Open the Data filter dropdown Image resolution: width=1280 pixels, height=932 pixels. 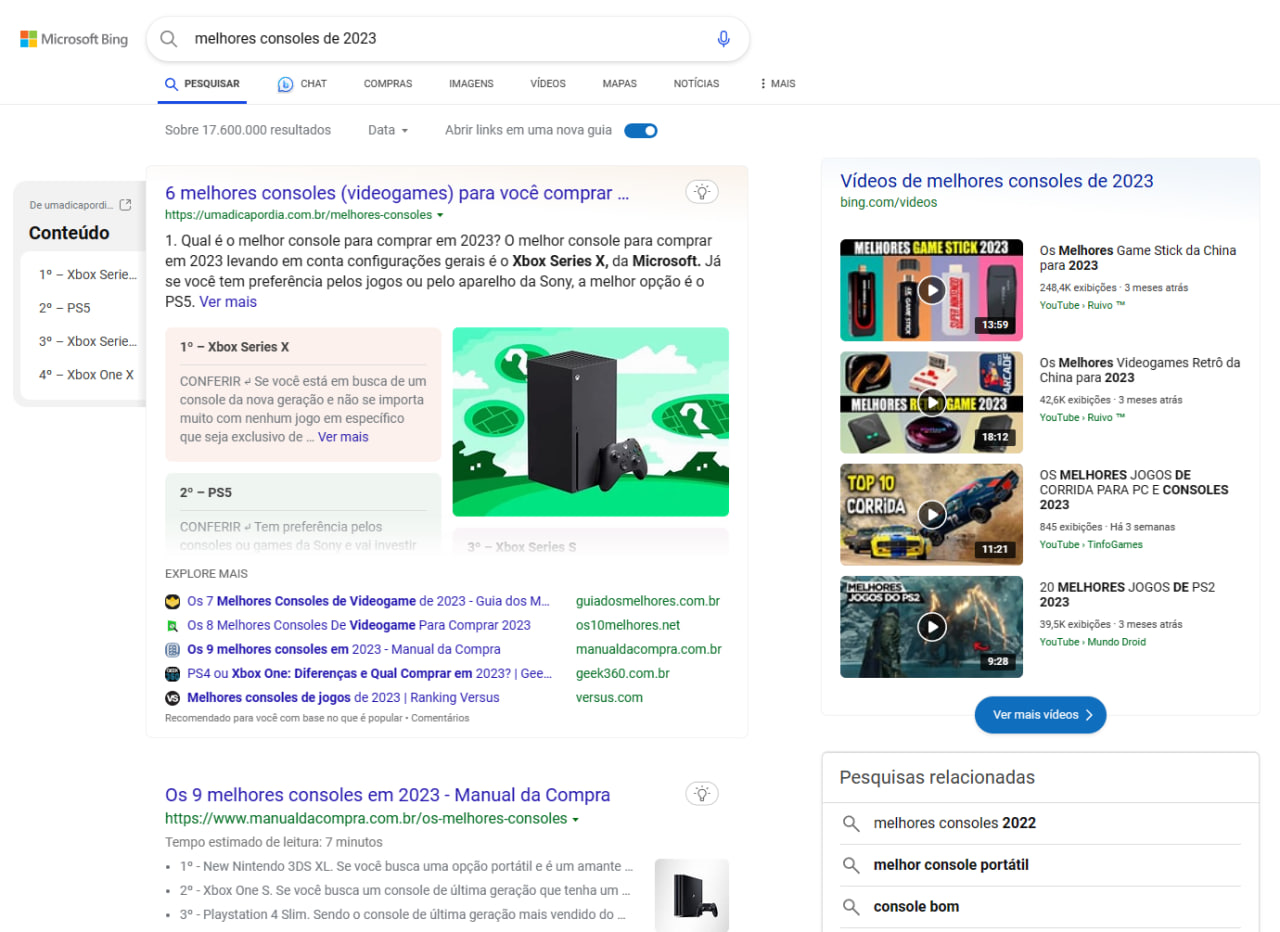[x=386, y=130]
